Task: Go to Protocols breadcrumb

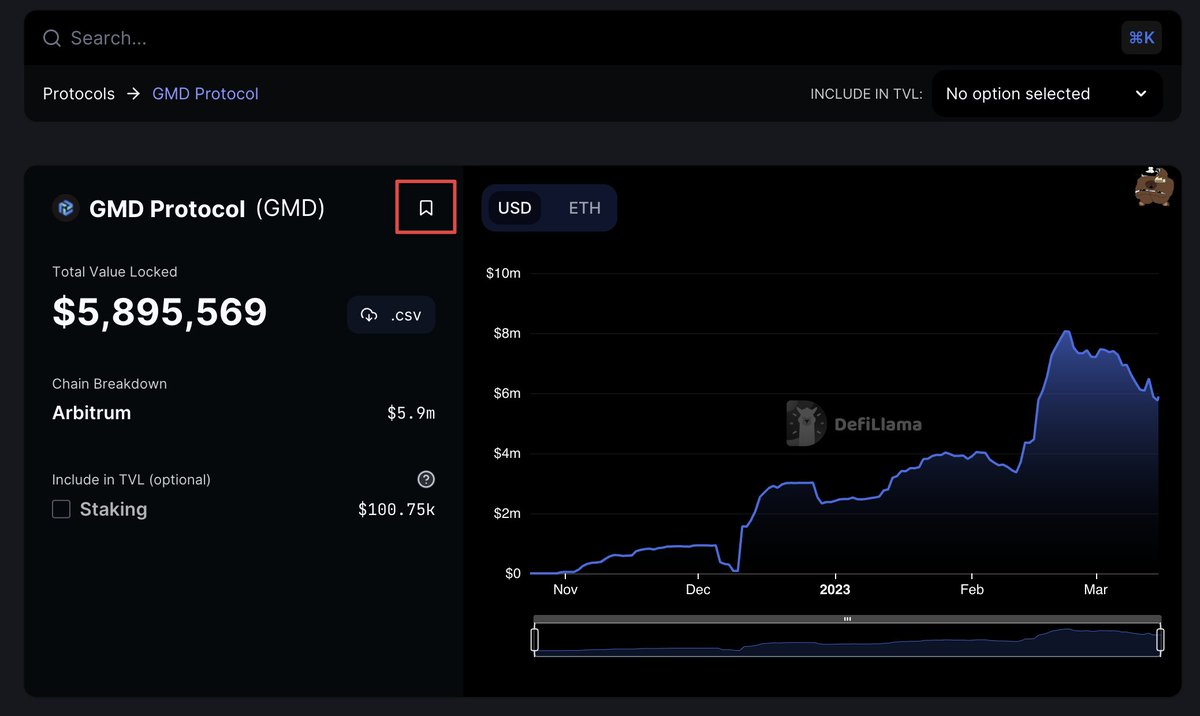Action: click(x=79, y=94)
